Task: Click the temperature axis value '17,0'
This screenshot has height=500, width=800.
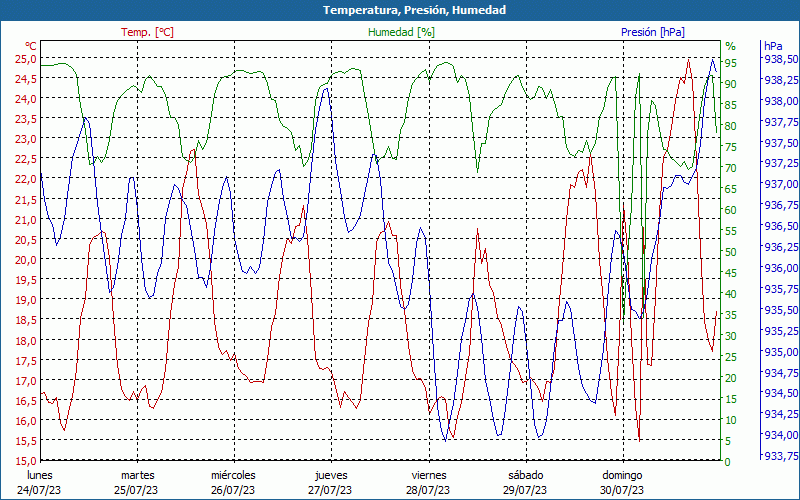Action: [26, 381]
